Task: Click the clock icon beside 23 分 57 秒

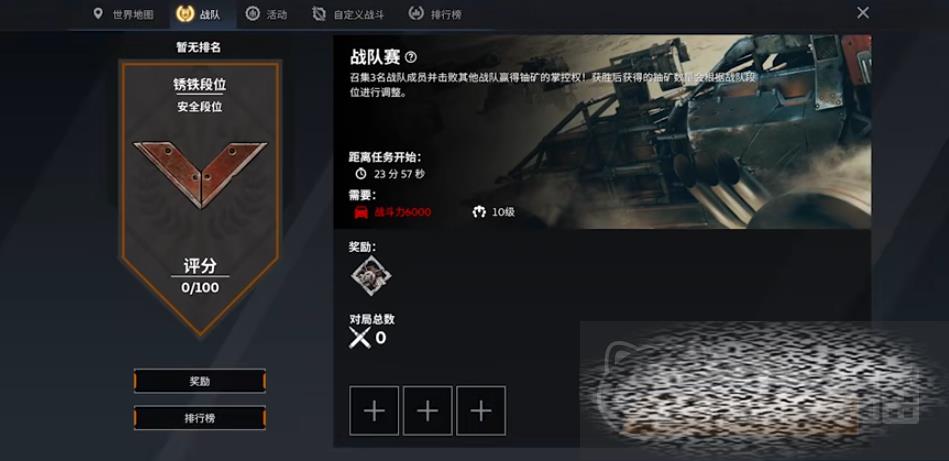Action: [361, 174]
